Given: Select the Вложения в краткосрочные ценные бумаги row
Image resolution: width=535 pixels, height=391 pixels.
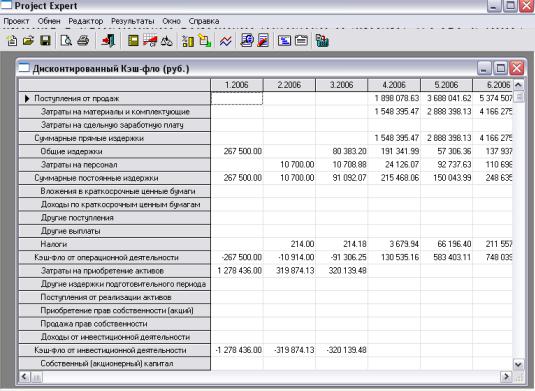Looking at the screenshot, I should (x=115, y=191).
